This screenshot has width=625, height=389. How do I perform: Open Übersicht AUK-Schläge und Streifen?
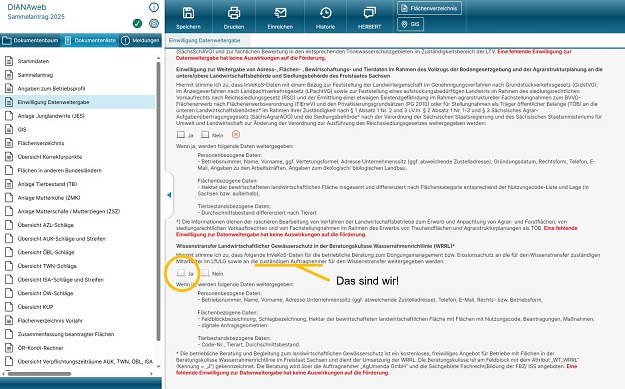click(x=61, y=239)
